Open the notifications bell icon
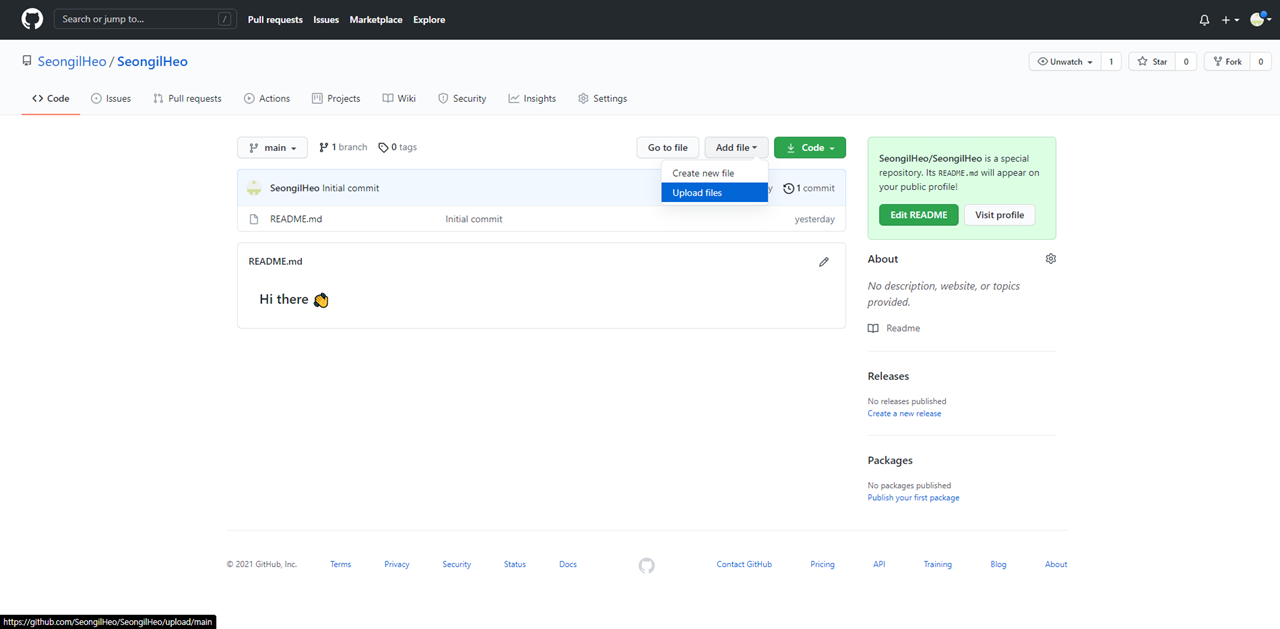Screen dimensions: 1280x629 pos(1204,20)
